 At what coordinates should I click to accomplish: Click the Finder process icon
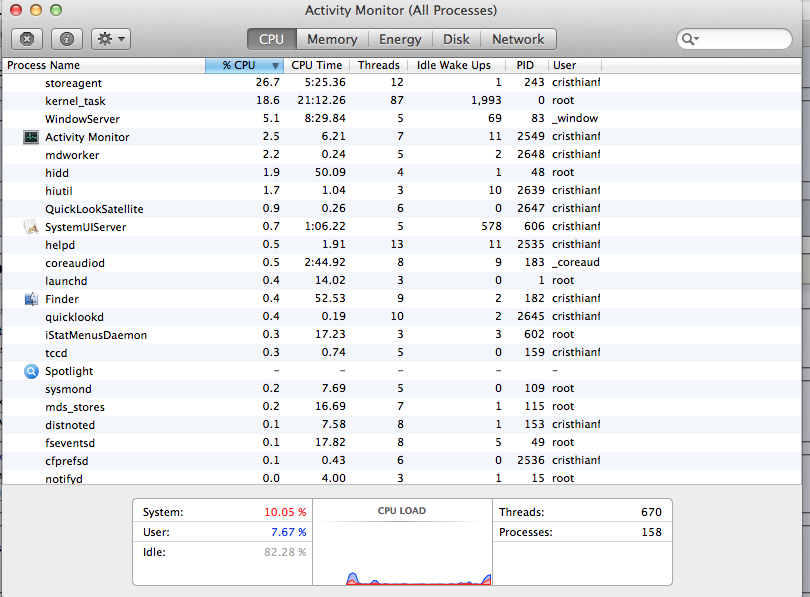(31, 298)
